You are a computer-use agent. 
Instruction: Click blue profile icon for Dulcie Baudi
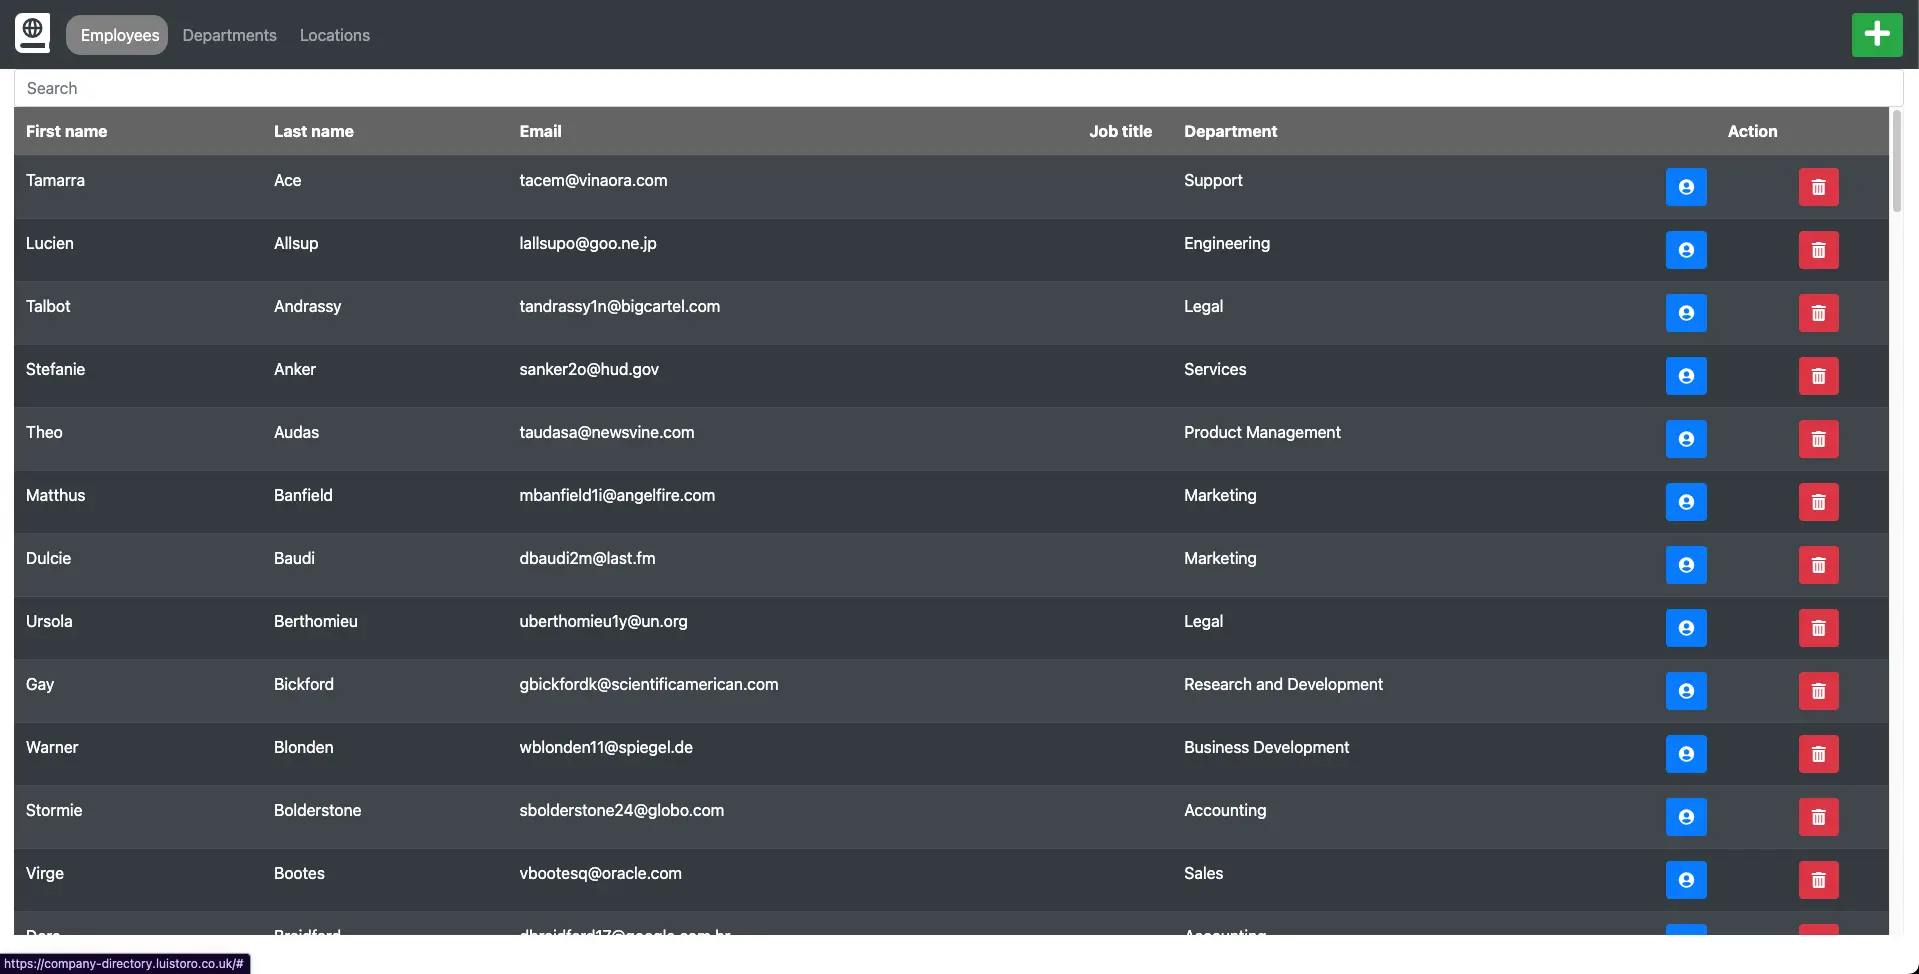coord(1685,565)
